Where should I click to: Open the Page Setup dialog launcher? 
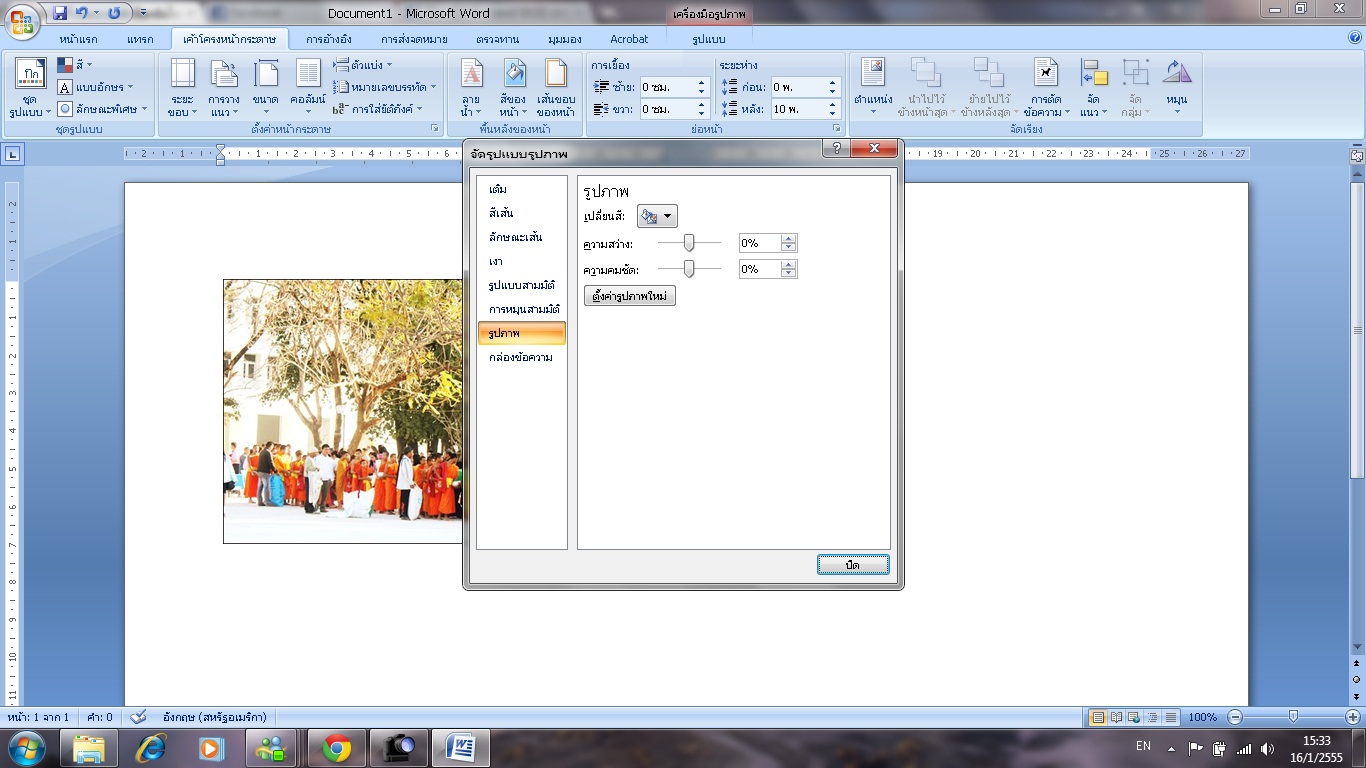[435, 129]
